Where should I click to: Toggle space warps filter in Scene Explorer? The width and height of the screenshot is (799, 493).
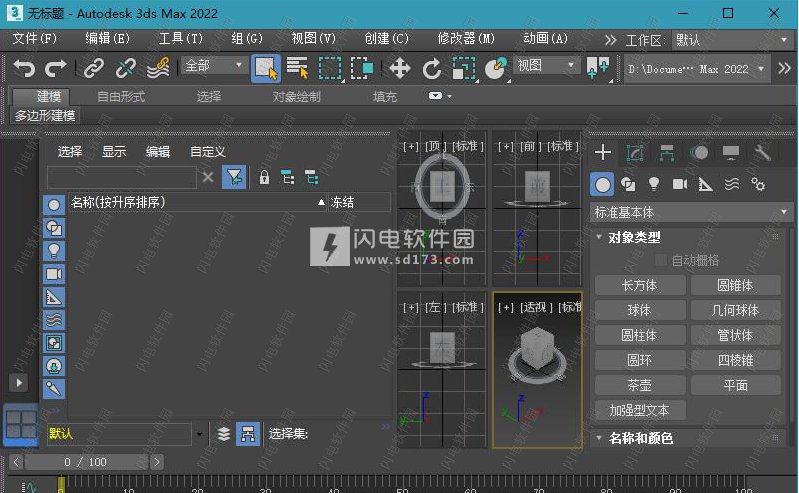click(54, 320)
